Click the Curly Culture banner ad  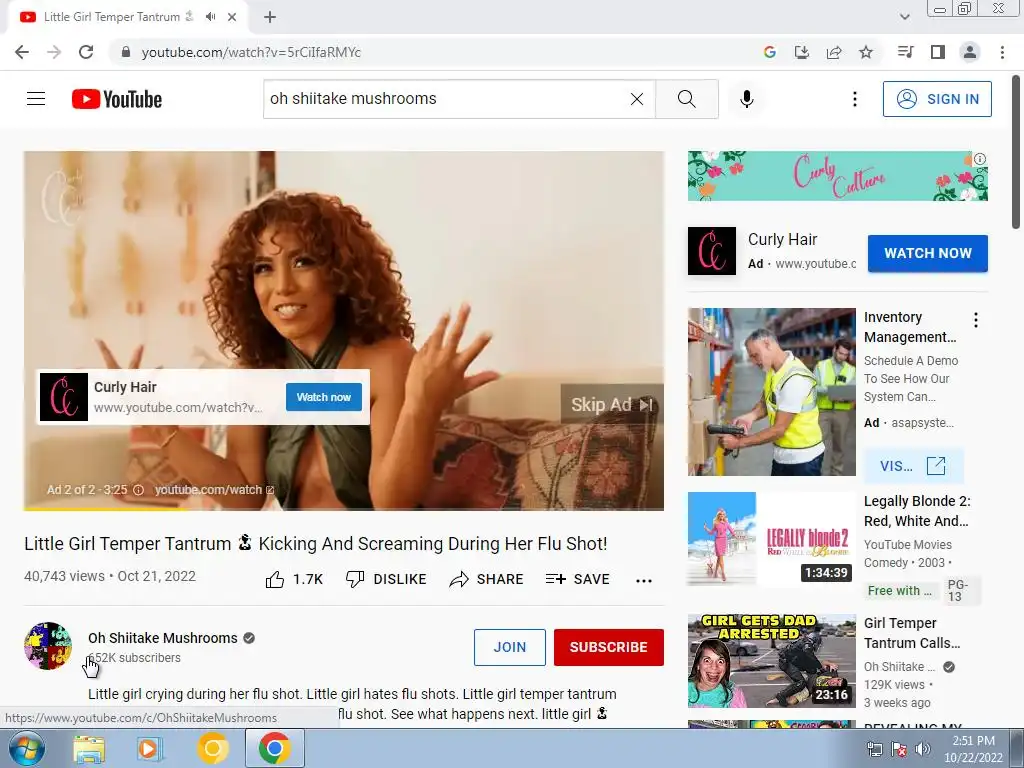[x=837, y=176]
